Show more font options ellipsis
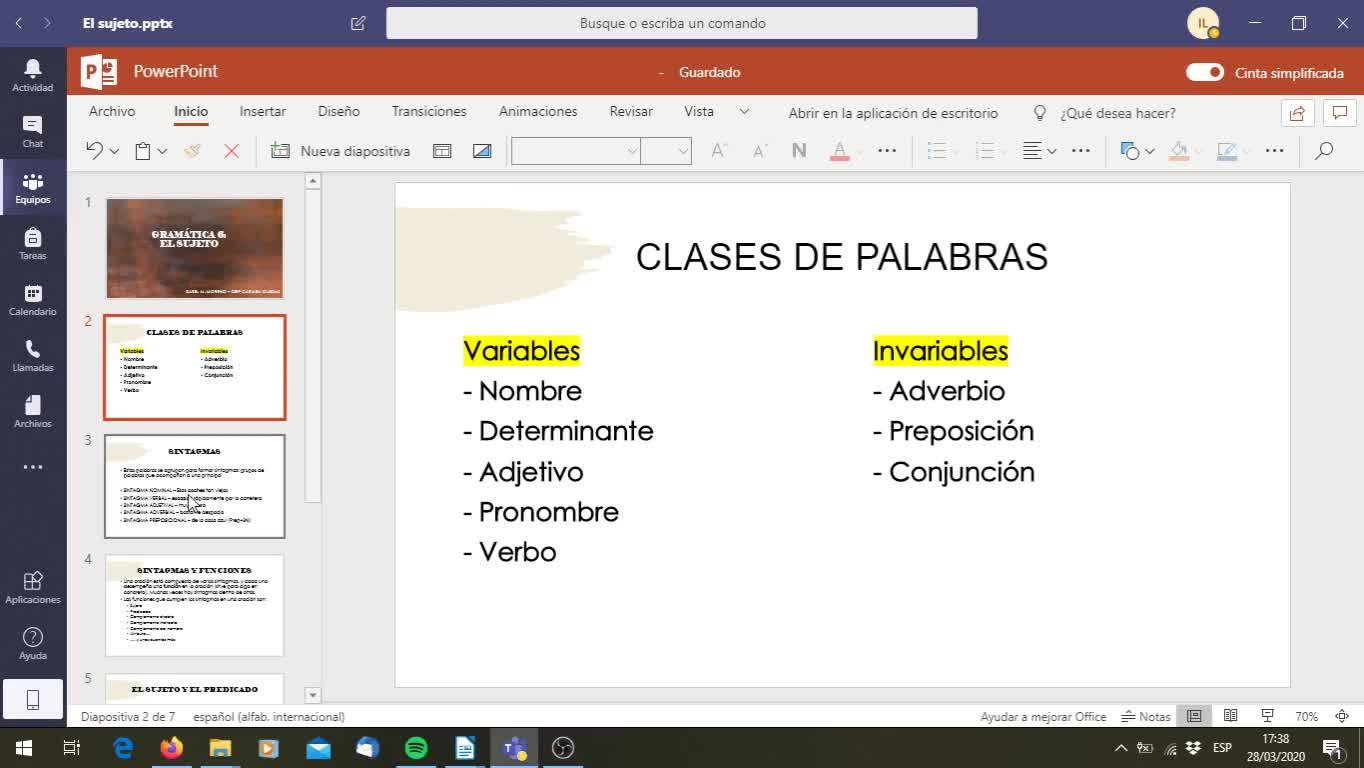1364x768 pixels. click(887, 151)
